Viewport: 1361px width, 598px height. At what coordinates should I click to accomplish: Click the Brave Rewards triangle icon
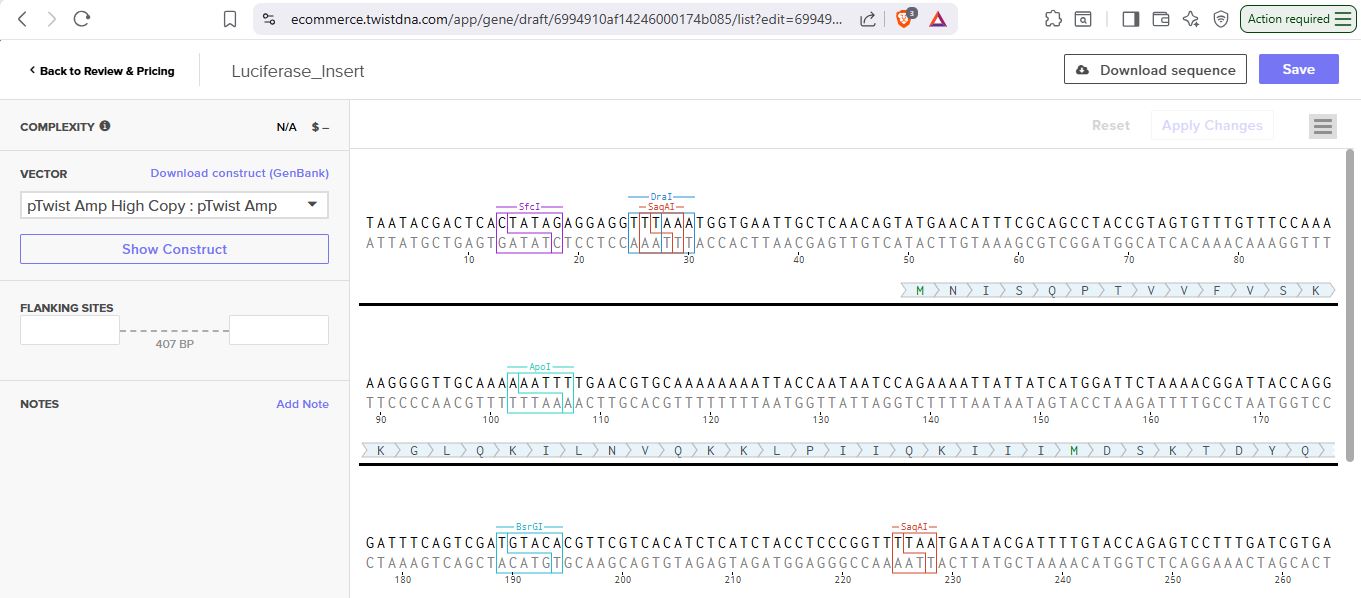[x=938, y=19]
